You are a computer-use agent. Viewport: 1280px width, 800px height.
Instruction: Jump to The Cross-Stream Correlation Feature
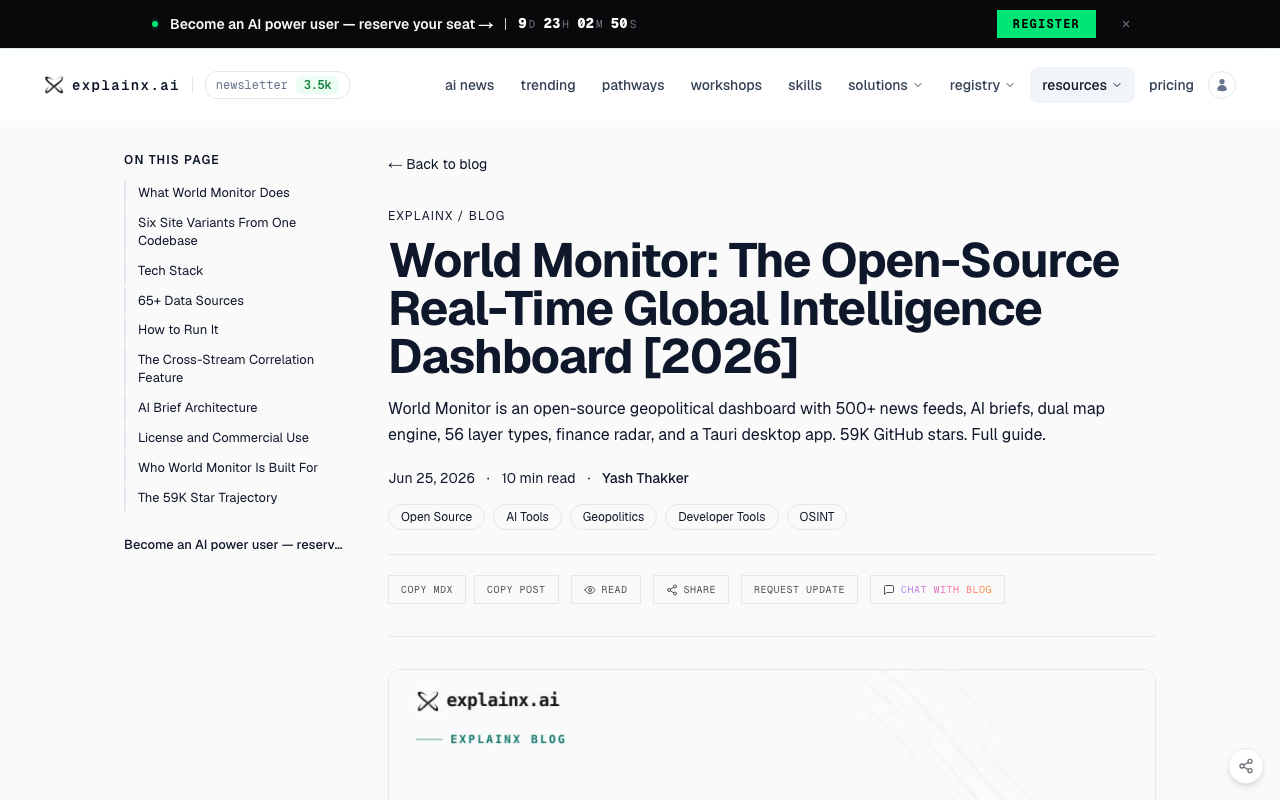[x=226, y=369]
